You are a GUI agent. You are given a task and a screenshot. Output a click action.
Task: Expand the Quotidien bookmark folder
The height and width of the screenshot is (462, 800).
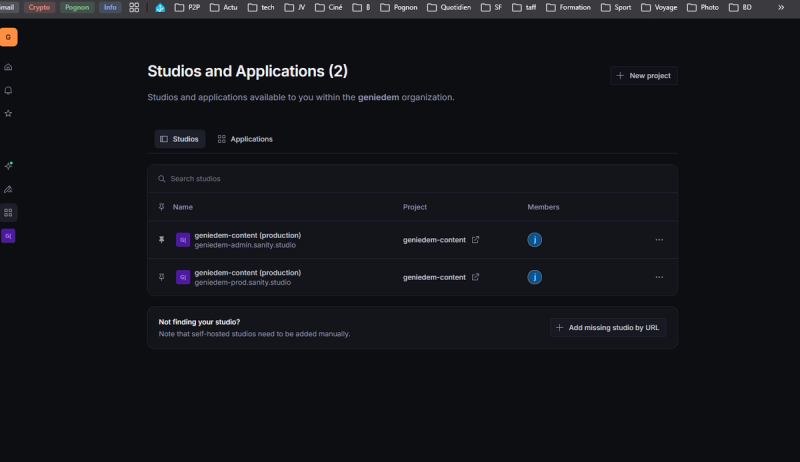449,7
